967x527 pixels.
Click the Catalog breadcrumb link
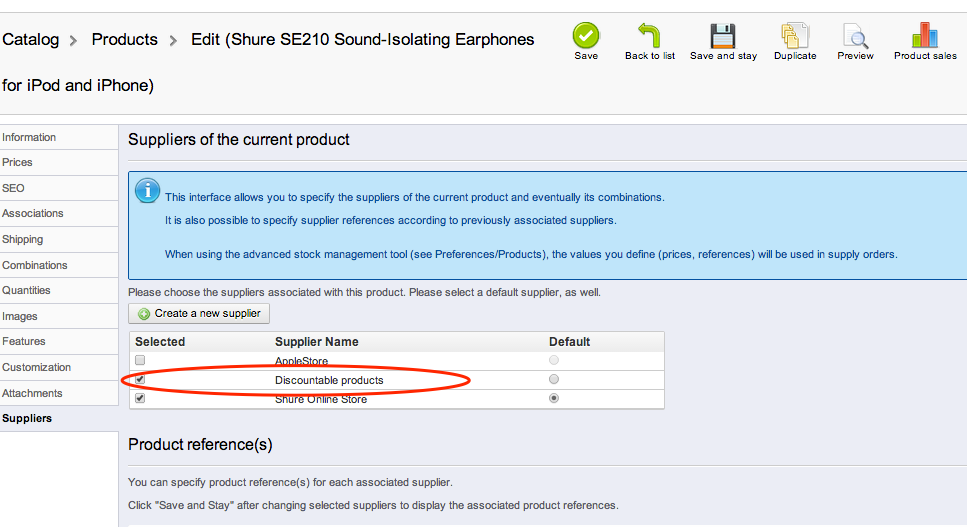(30, 40)
